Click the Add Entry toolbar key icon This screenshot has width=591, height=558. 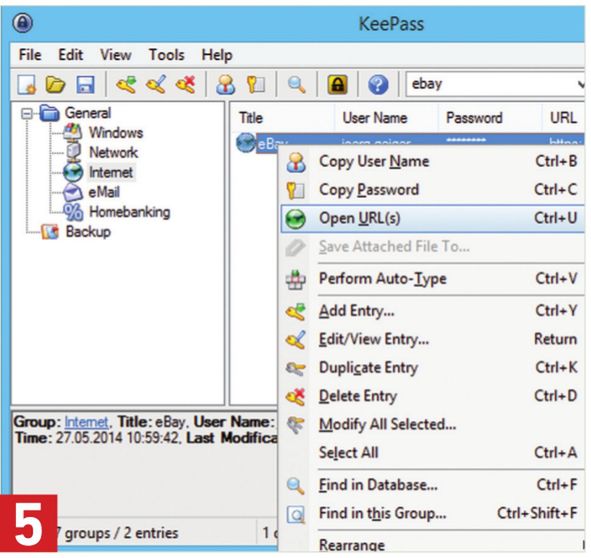[x=126, y=84]
